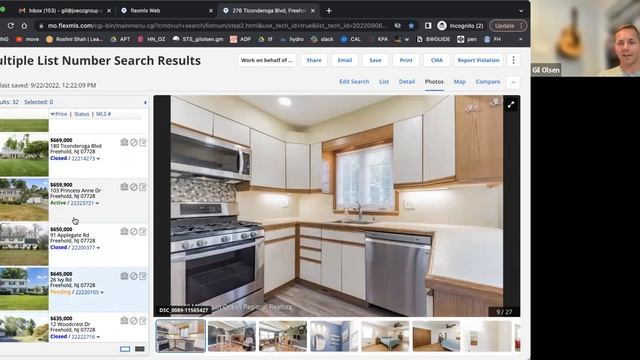Viewport: 640px width, 360px height.
Task: Click the browser address bar URL
Action: [216, 26]
